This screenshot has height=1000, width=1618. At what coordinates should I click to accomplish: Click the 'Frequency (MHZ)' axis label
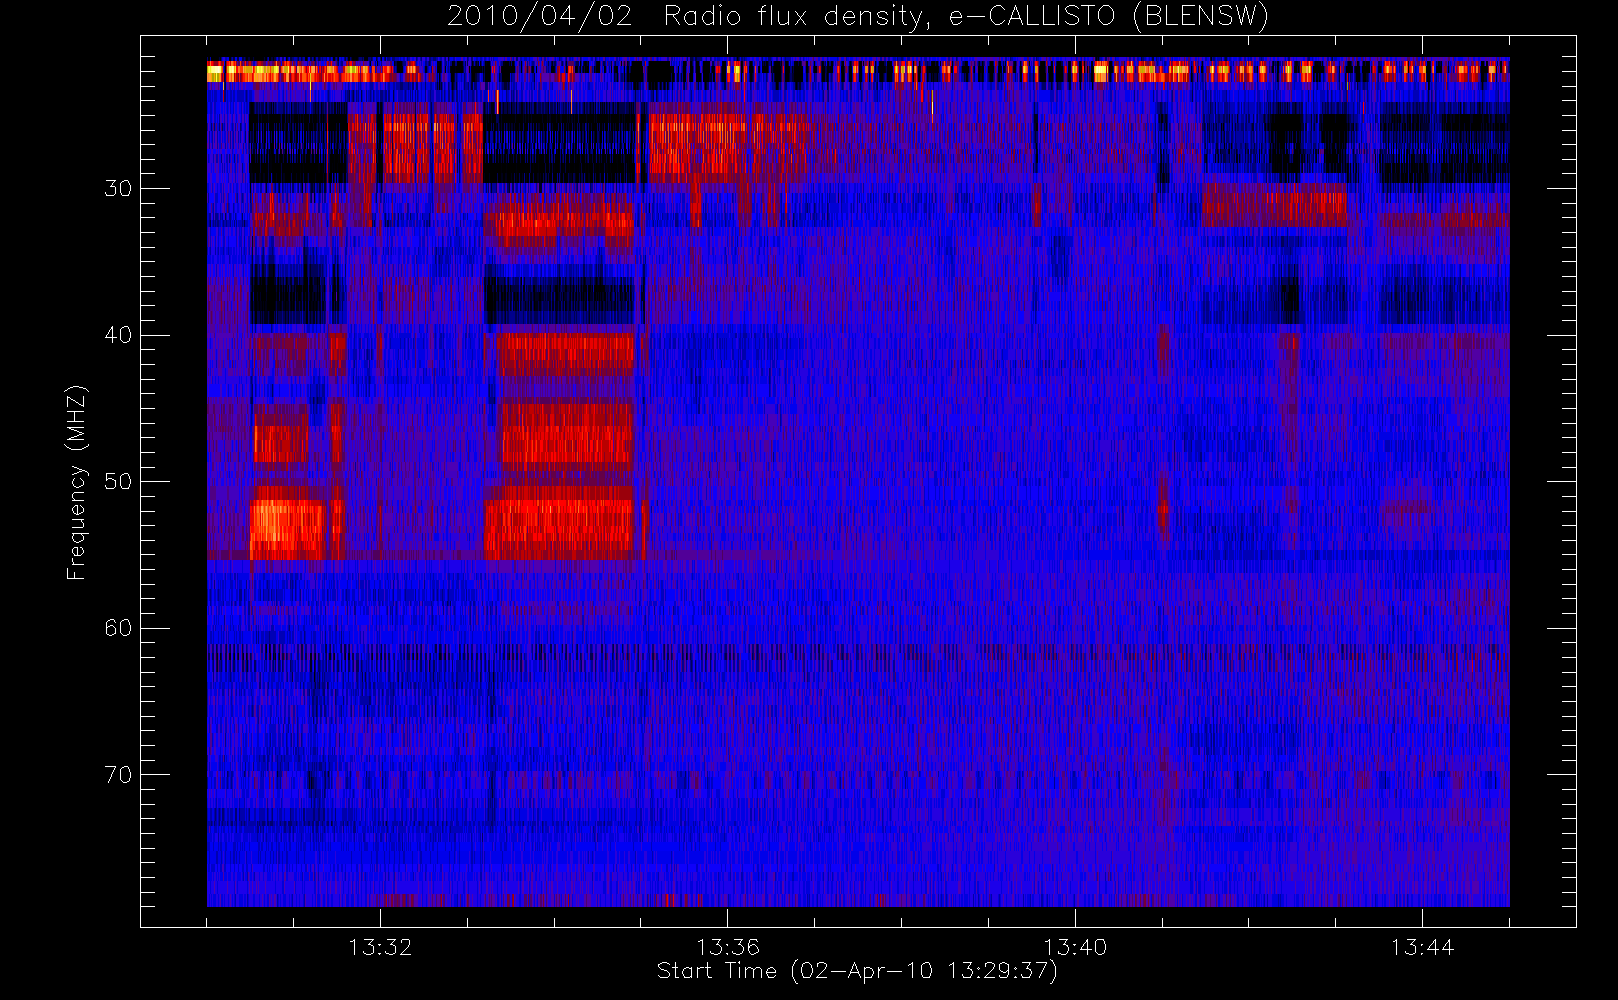(x=77, y=482)
